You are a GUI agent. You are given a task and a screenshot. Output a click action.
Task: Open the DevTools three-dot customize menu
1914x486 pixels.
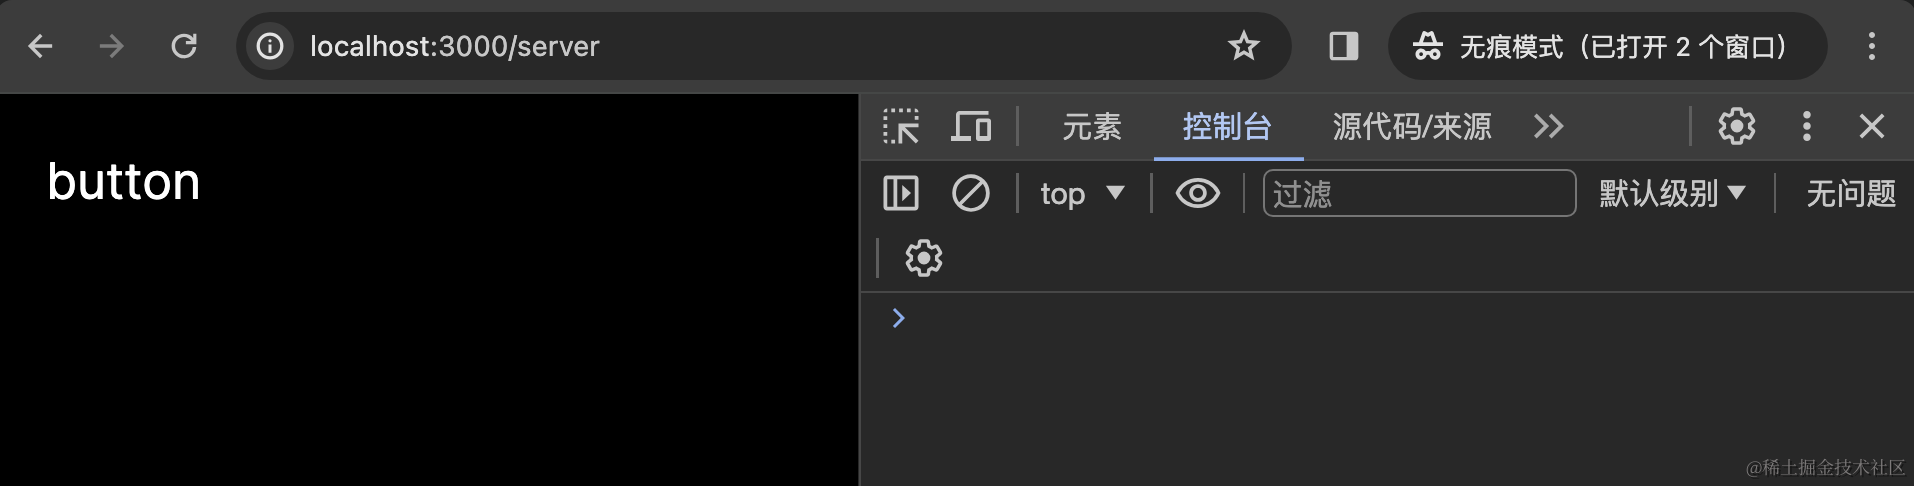coord(1806,126)
